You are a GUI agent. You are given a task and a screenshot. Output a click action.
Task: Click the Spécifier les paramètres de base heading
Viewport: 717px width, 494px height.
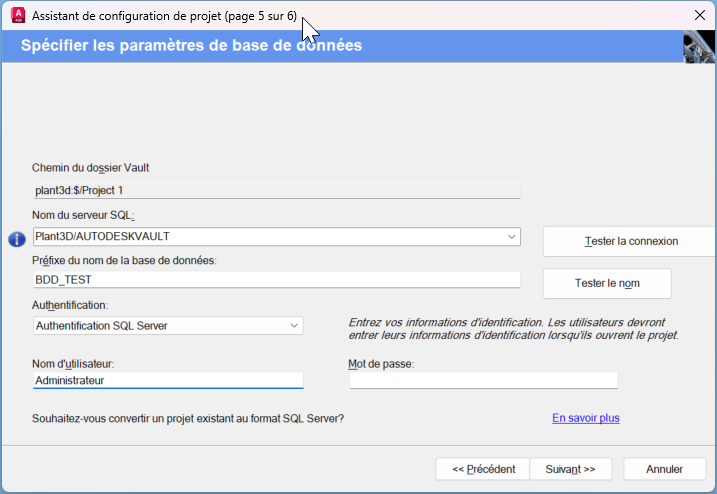[191, 45]
